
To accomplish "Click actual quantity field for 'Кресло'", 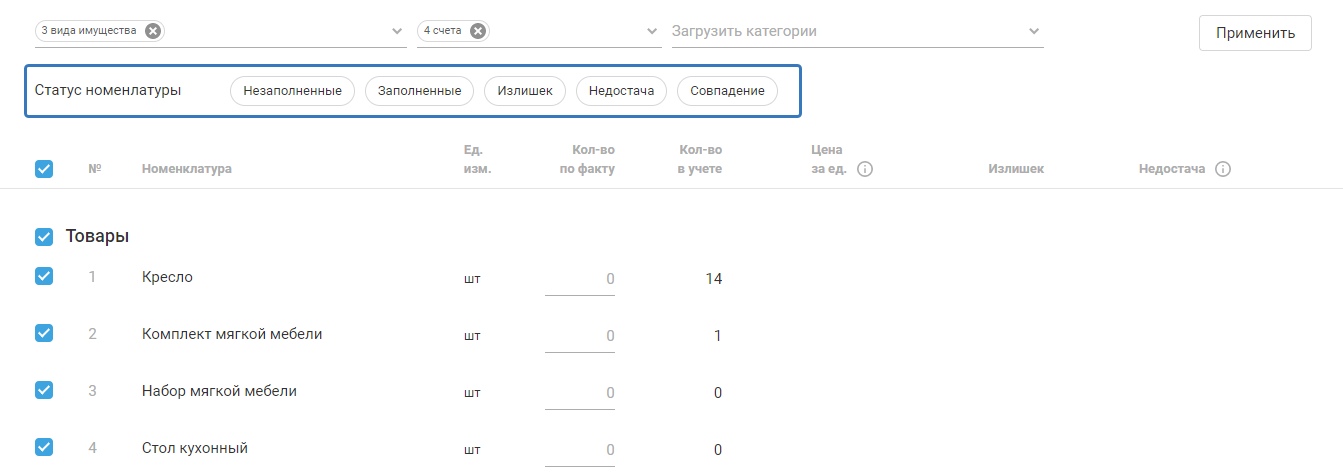I will 581,279.
